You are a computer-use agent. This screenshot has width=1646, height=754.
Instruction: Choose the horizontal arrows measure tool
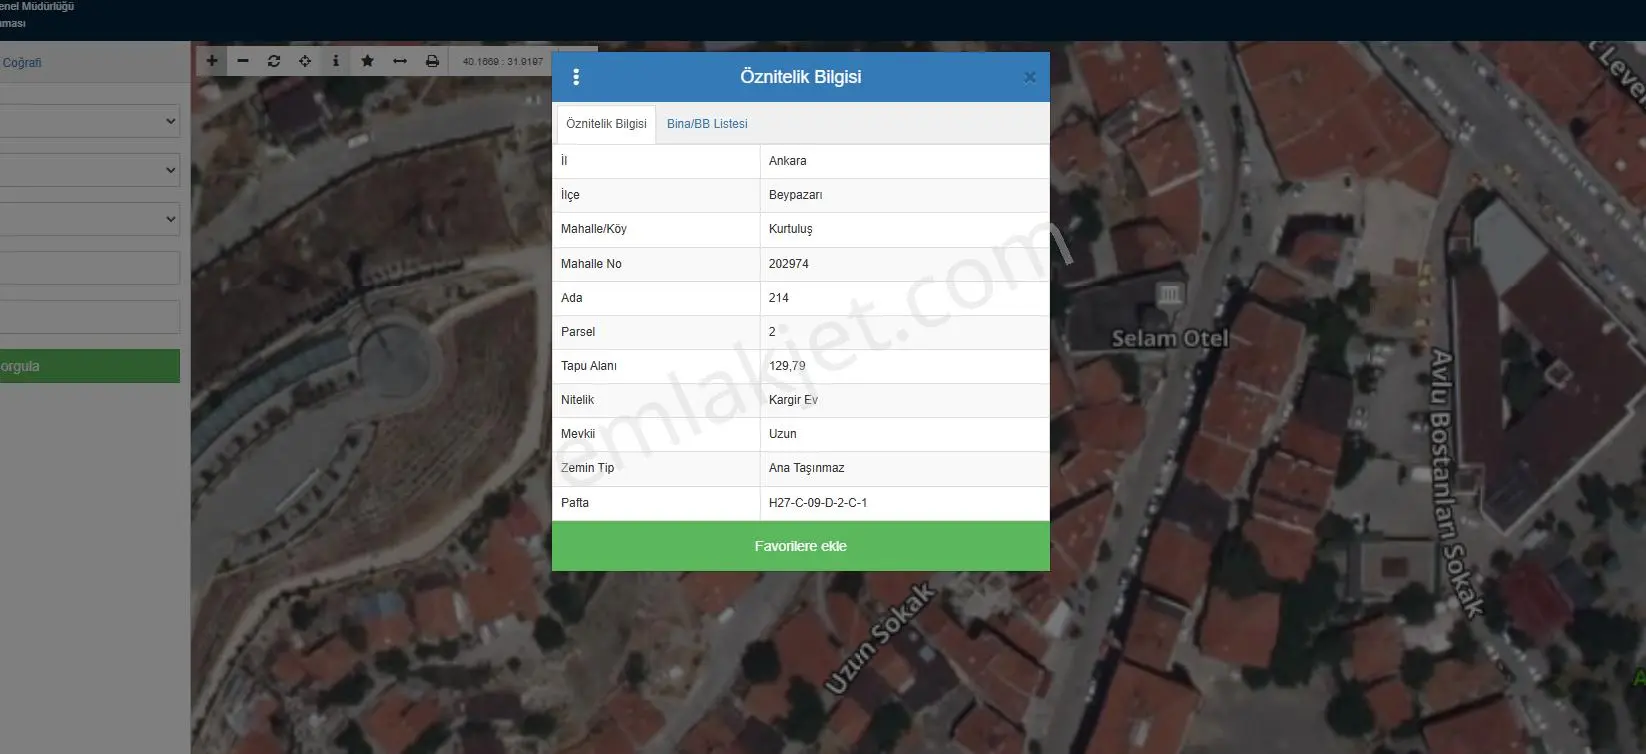pyautogui.click(x=400, y=61)
